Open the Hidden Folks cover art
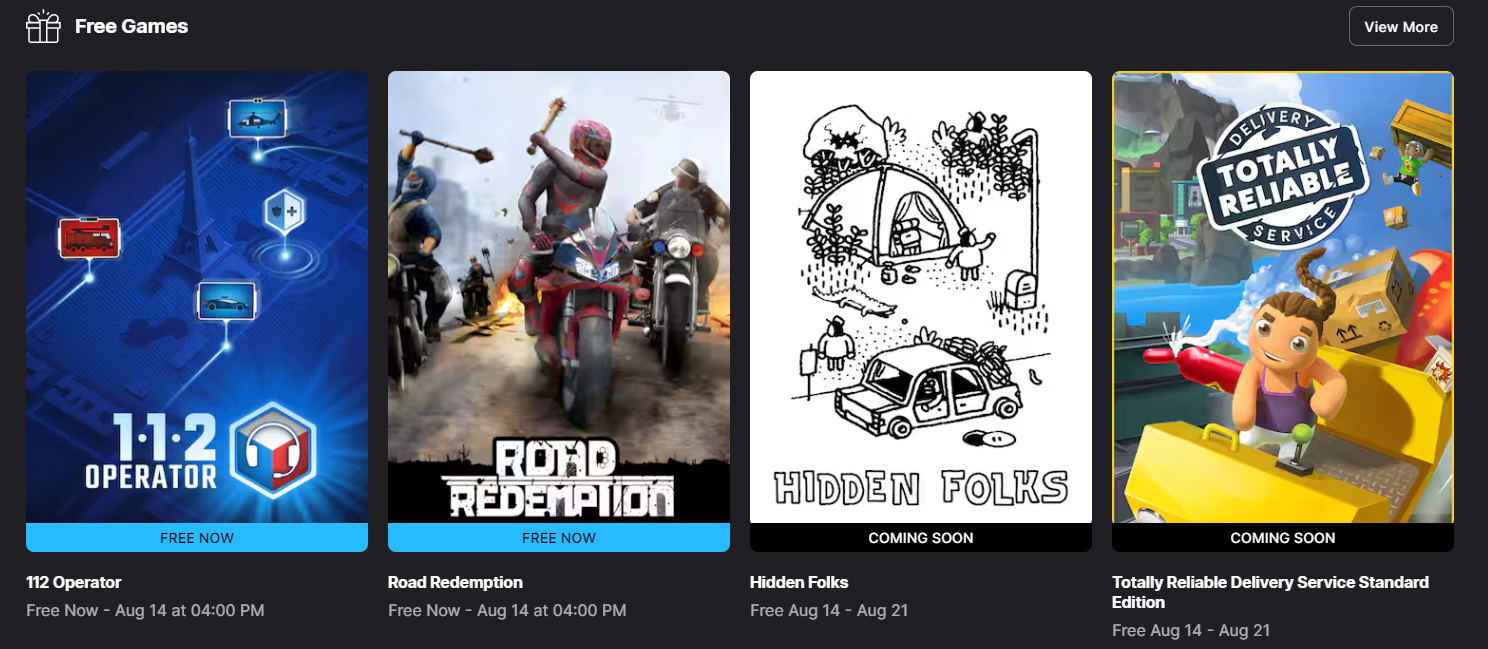 921,297
